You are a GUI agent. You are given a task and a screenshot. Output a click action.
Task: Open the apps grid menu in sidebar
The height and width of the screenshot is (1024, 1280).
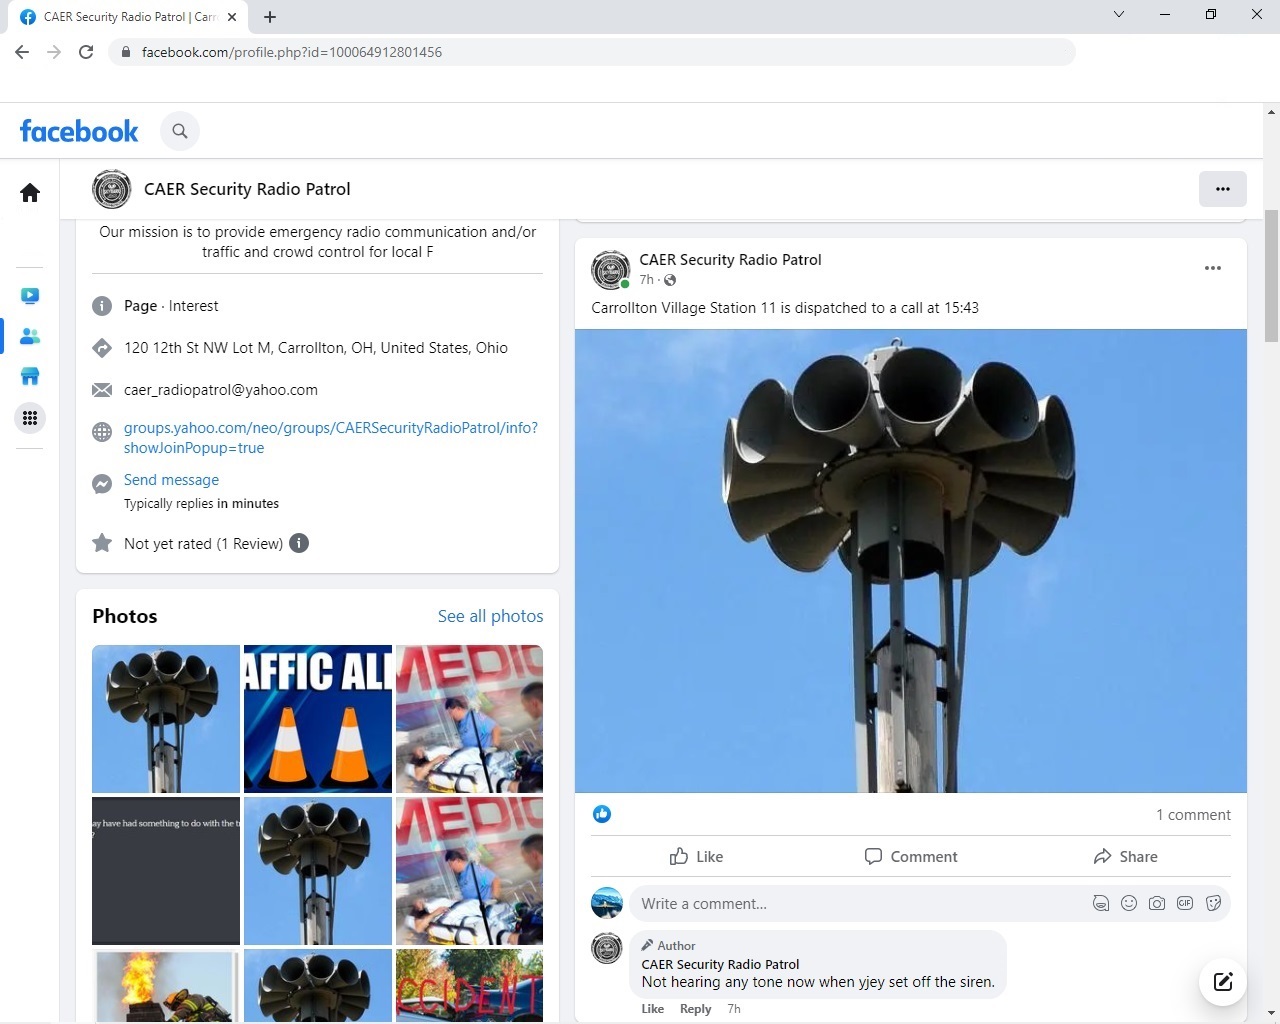[30, 418]
